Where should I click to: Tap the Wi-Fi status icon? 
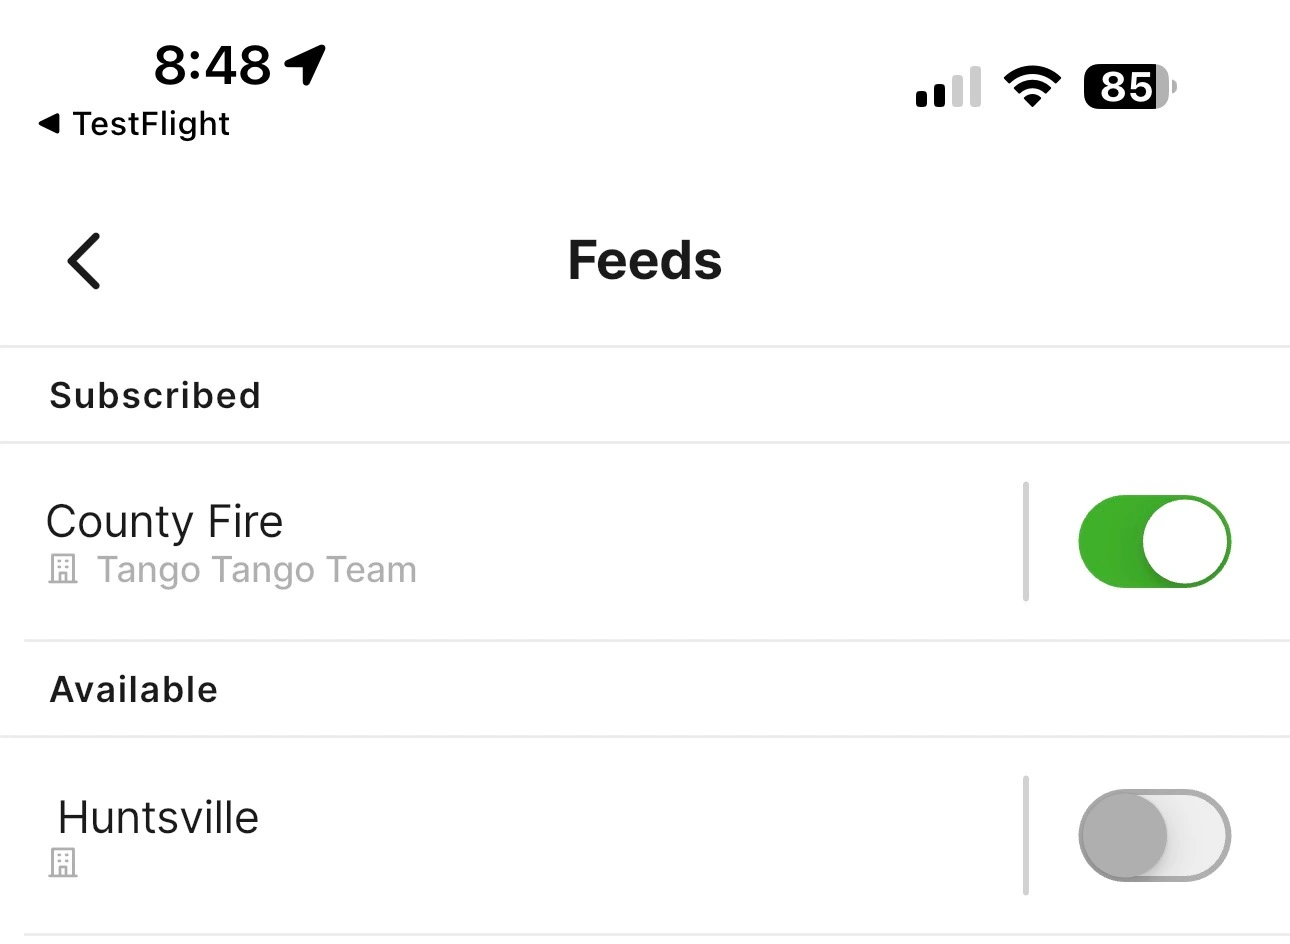pos(1033,87)
